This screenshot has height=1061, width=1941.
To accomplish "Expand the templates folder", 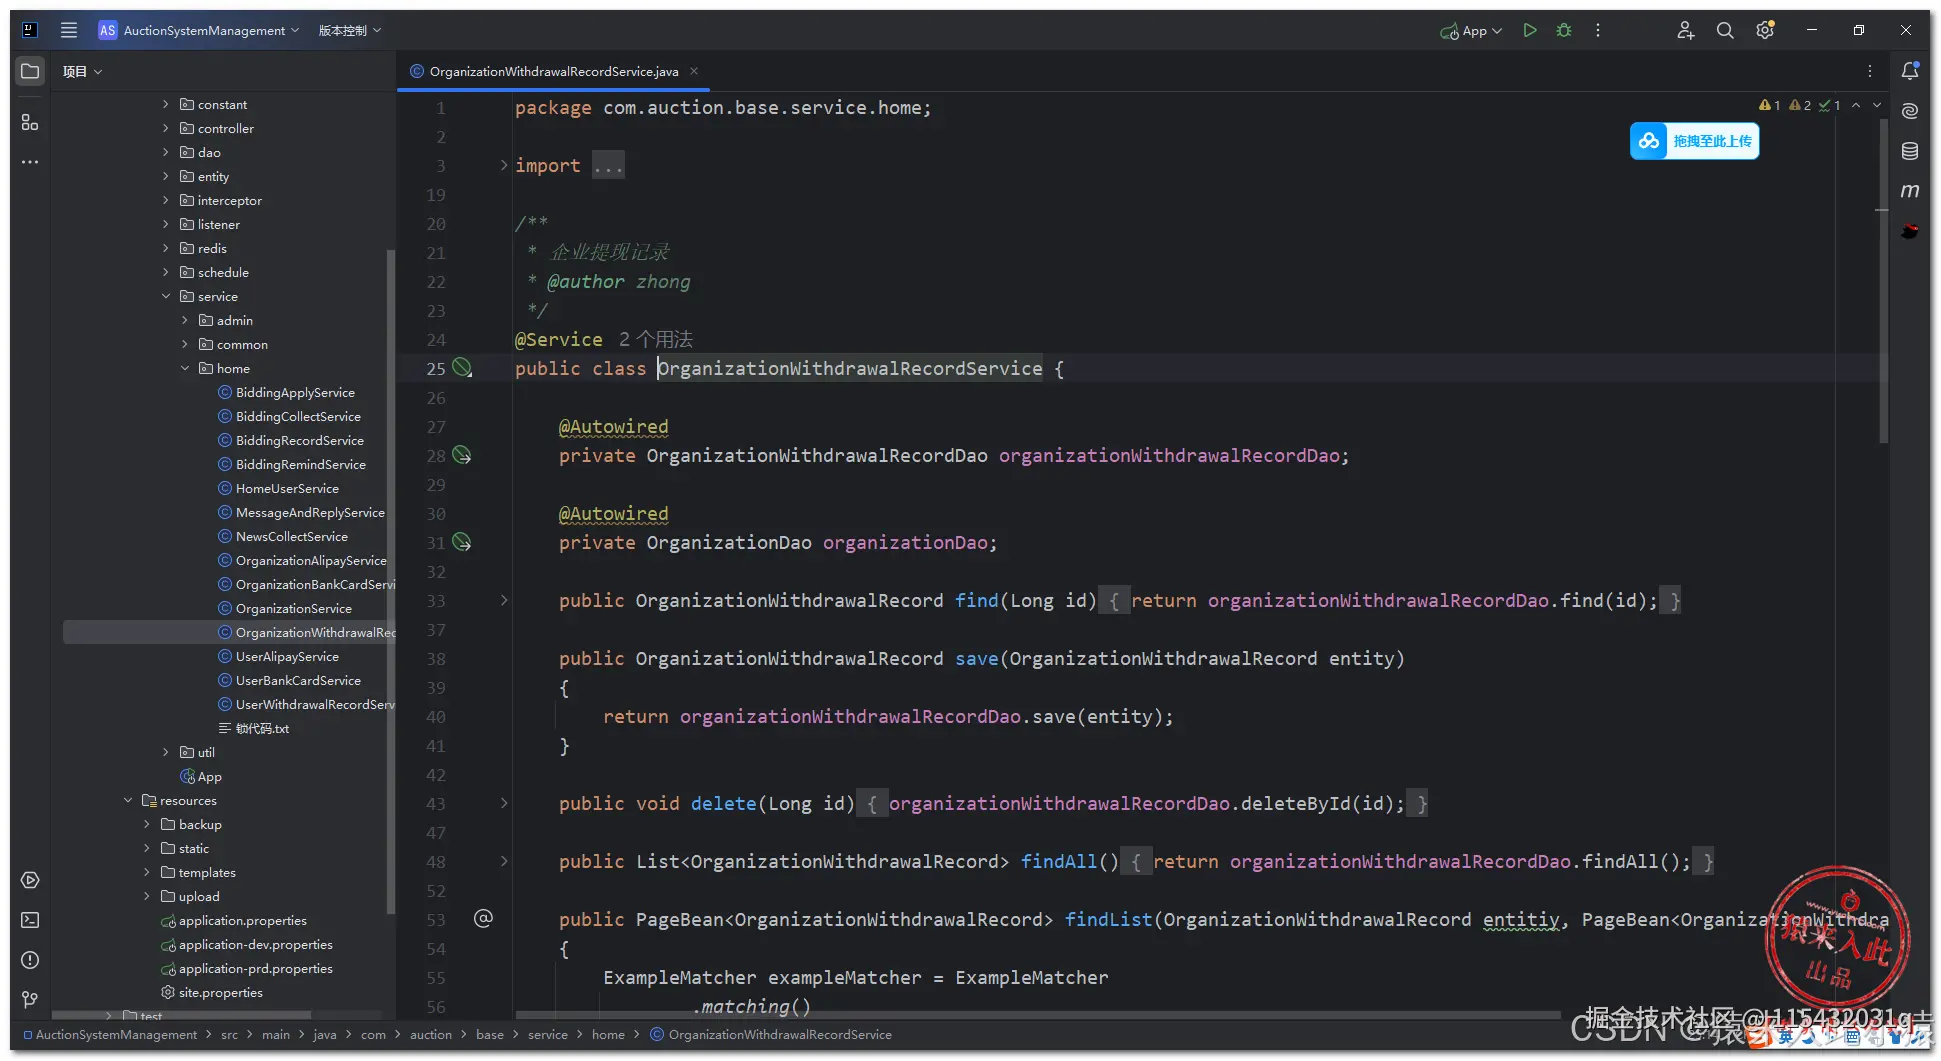I will pyautogui.click(x=147, y=872).
